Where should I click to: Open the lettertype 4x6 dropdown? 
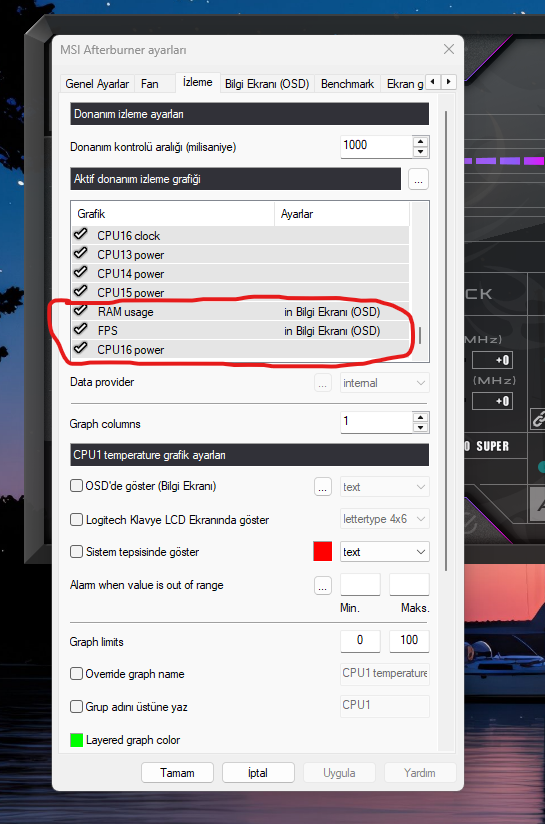click(x=385, y=519)
